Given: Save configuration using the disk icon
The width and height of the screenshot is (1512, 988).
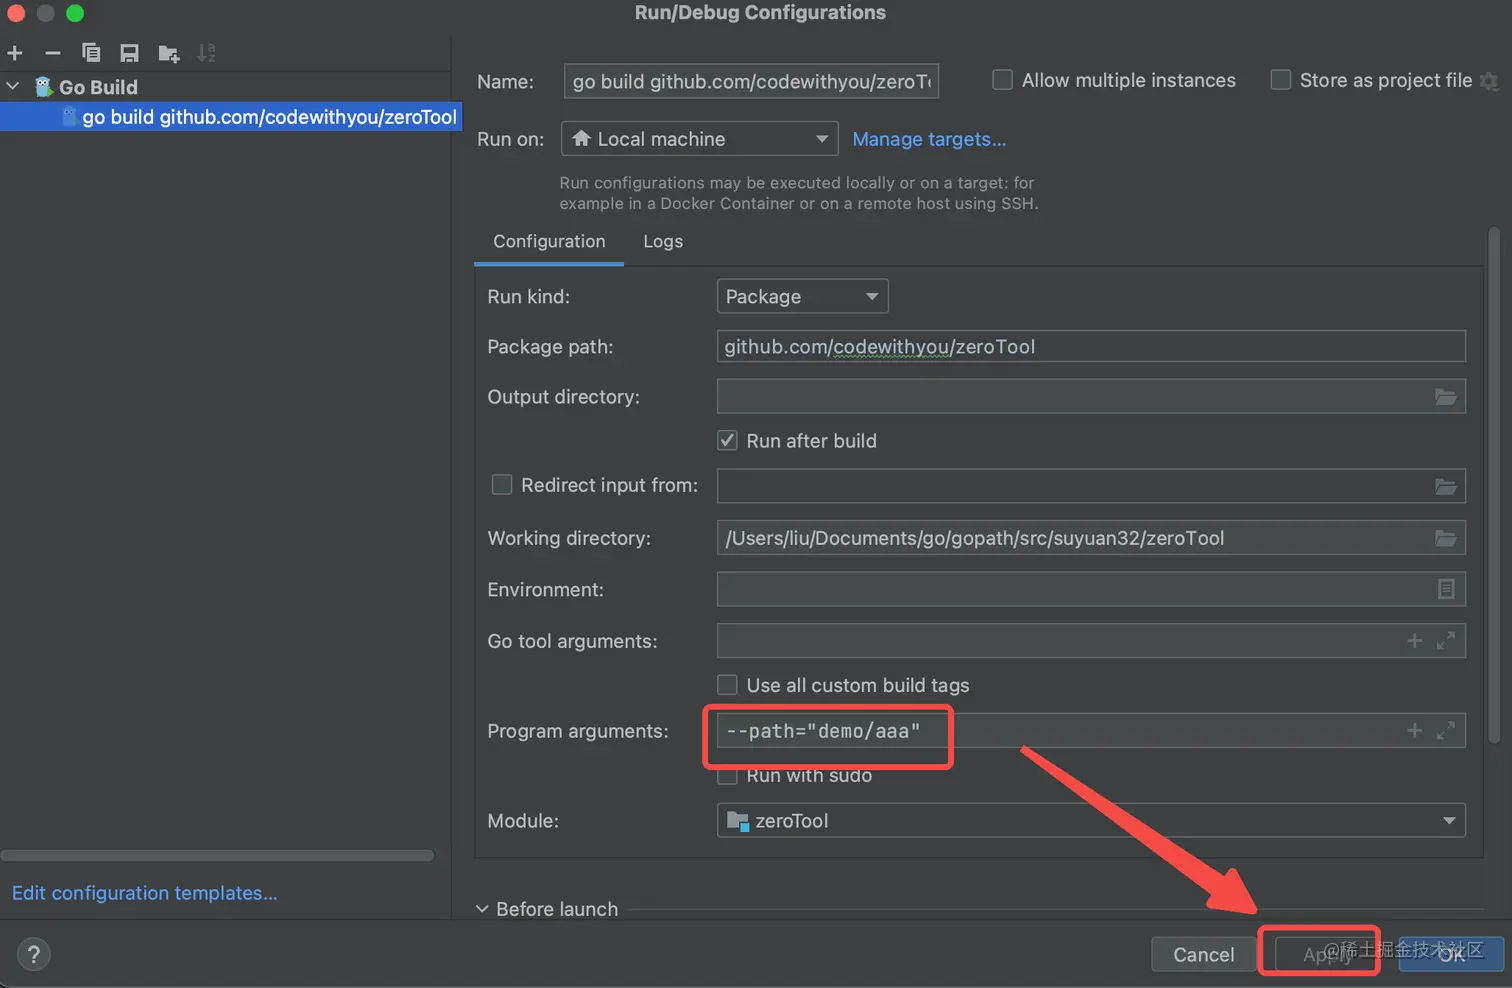Looking at the screenshot, I should (x=129, y=53).
